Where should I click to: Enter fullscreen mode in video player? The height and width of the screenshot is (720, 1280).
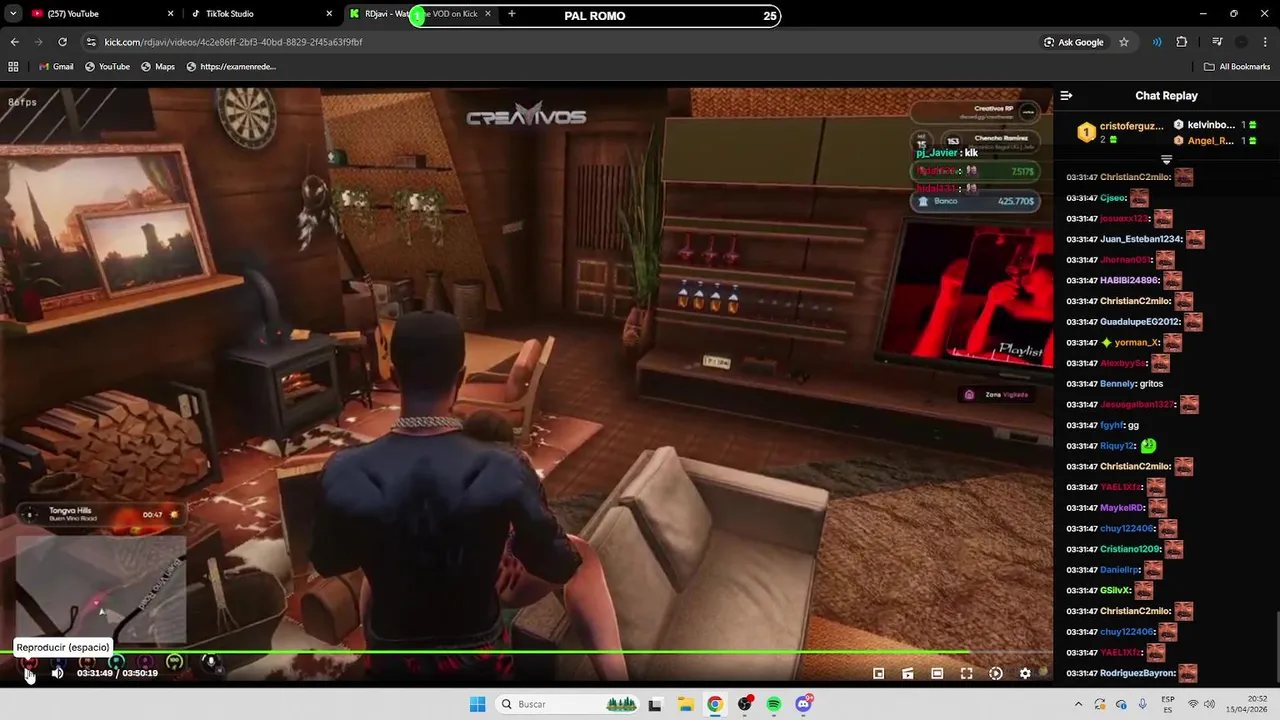tap(966, 673)
